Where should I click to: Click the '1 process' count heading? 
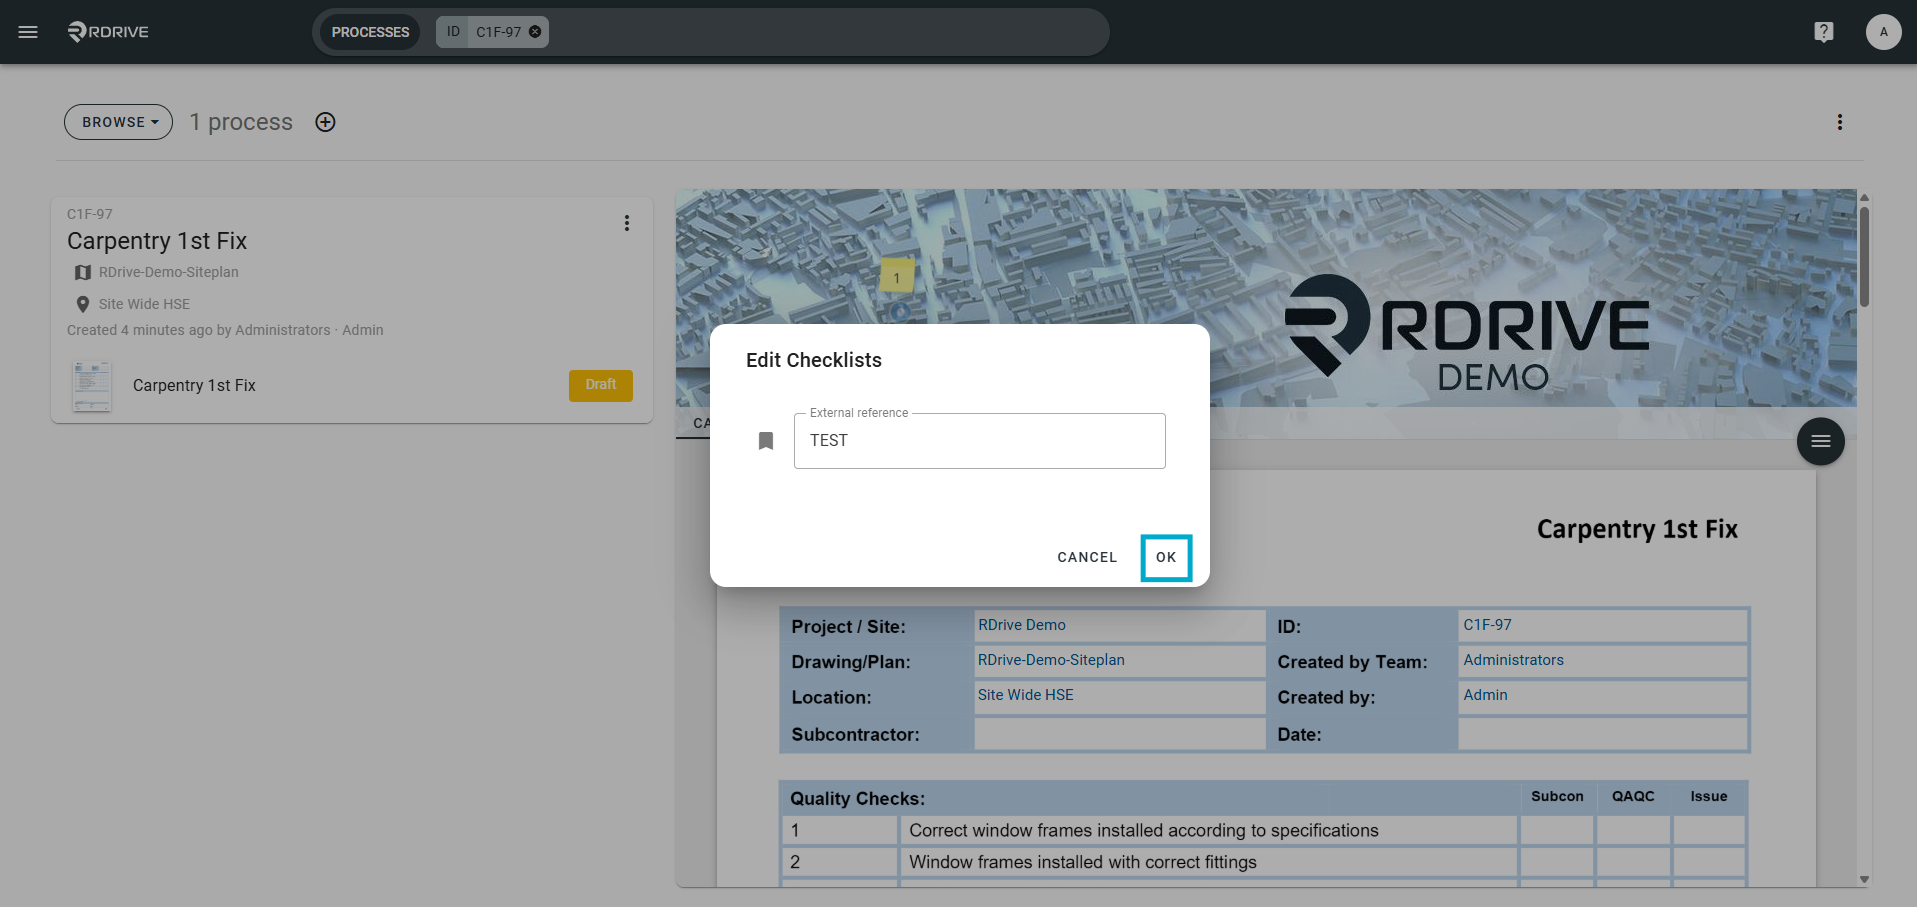[x=241, y=122]
